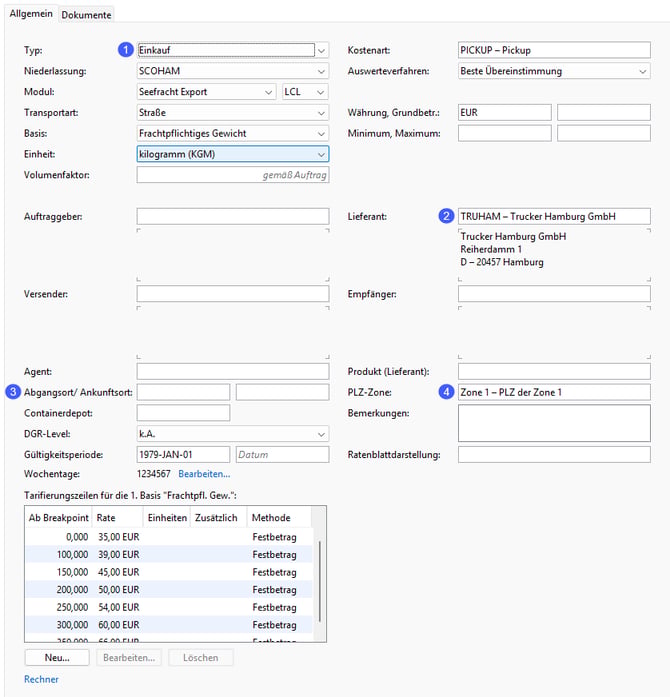Click the Grundbetrag field next to EUR
This screenshot has height=697, width=670.
click(x=604, y=113)
